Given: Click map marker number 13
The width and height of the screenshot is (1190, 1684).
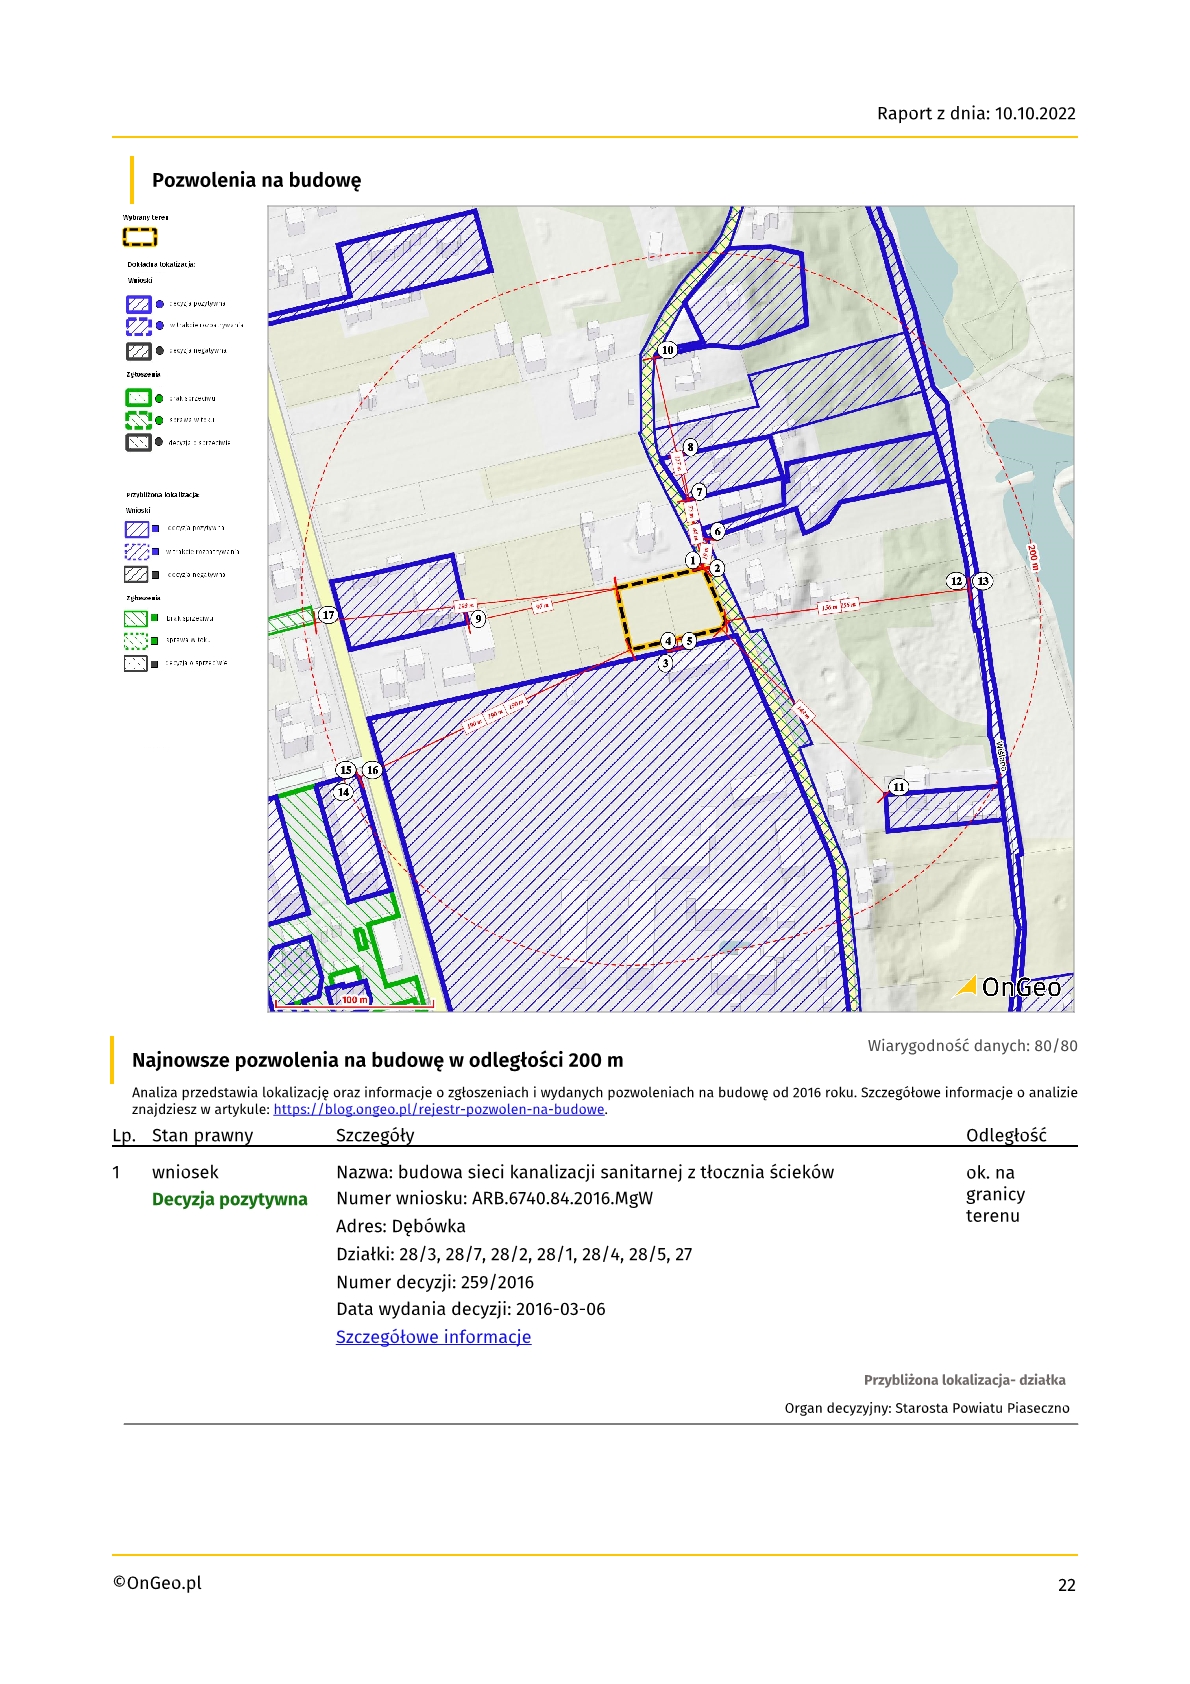Looking at the screenshot, I should [x=983, y=580].
